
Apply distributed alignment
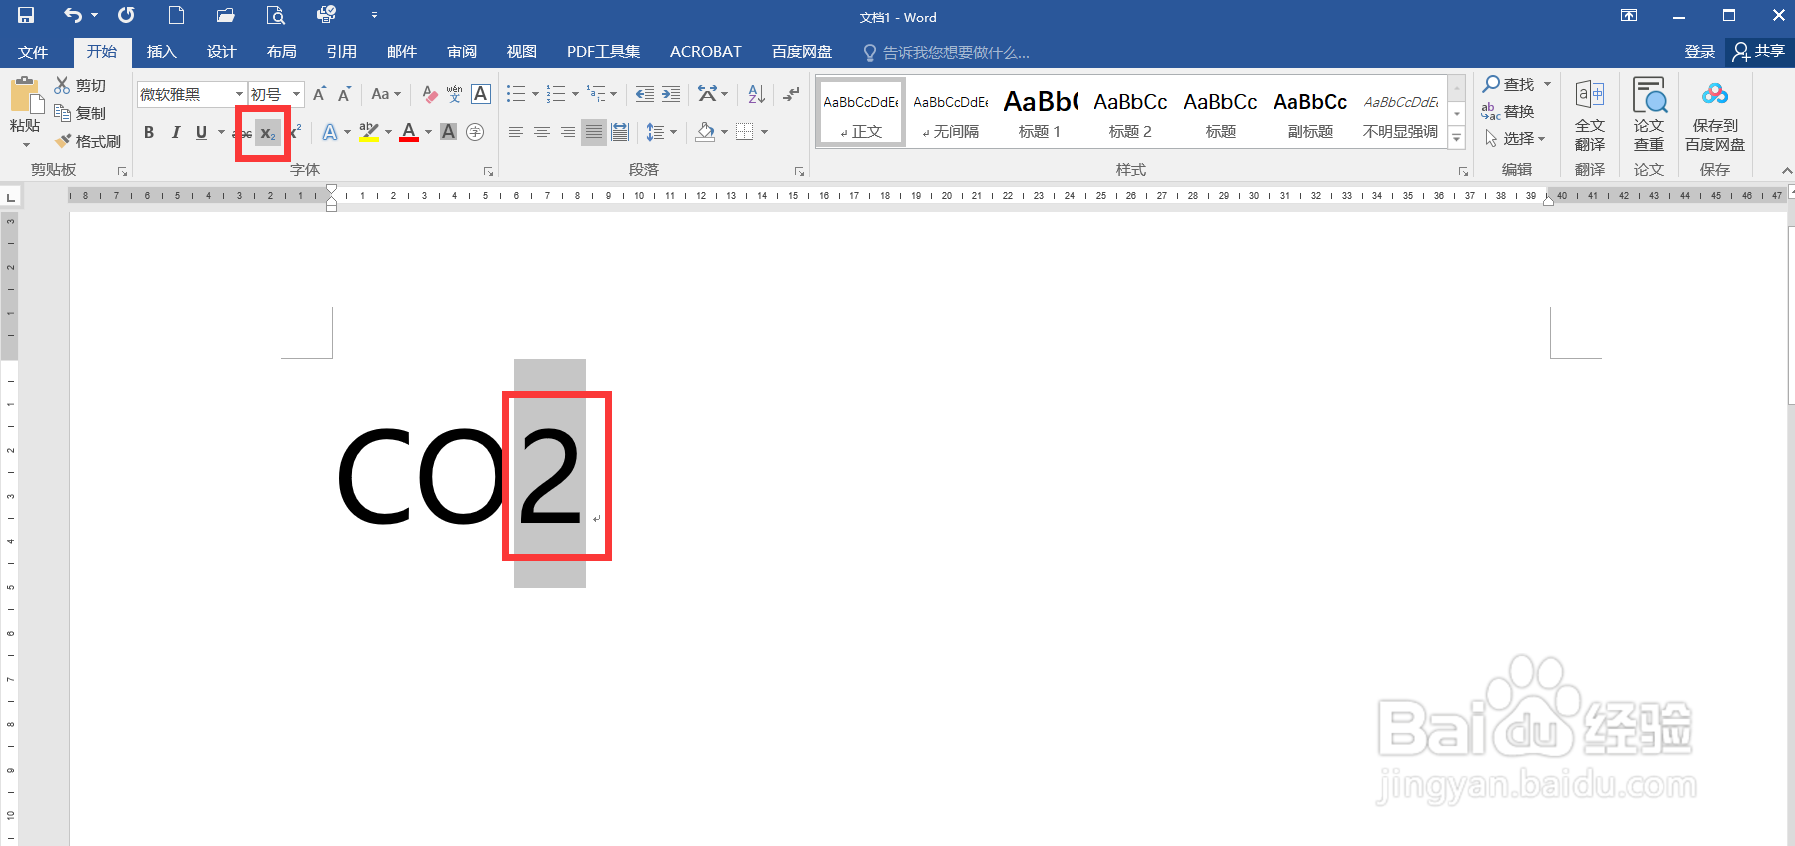(620, 132)
